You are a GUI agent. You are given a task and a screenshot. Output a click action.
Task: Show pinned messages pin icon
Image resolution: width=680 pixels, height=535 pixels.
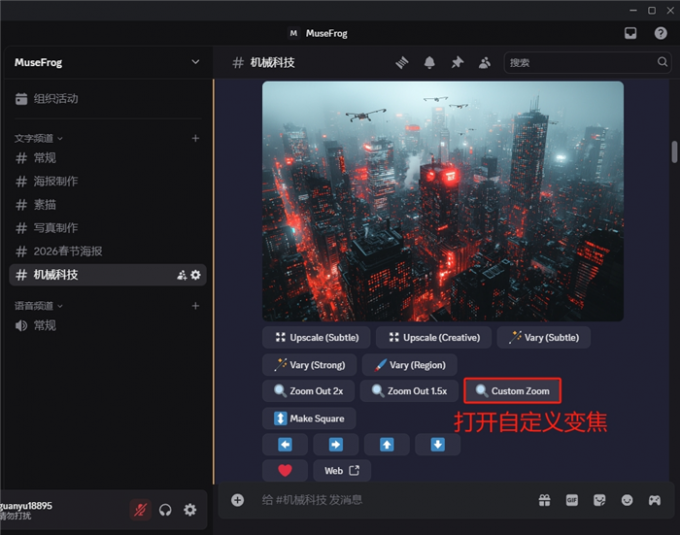coord(457,62)
